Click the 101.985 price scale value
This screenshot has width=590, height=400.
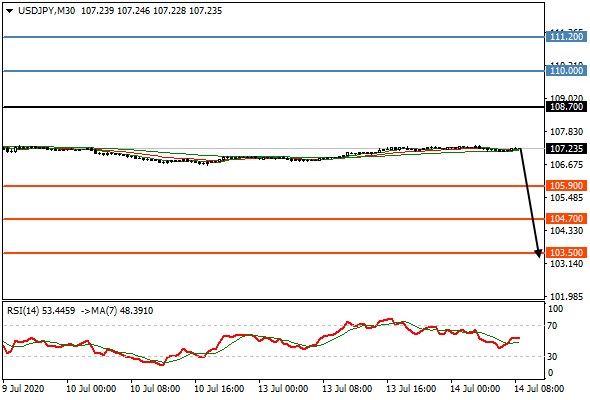point(566,297)
